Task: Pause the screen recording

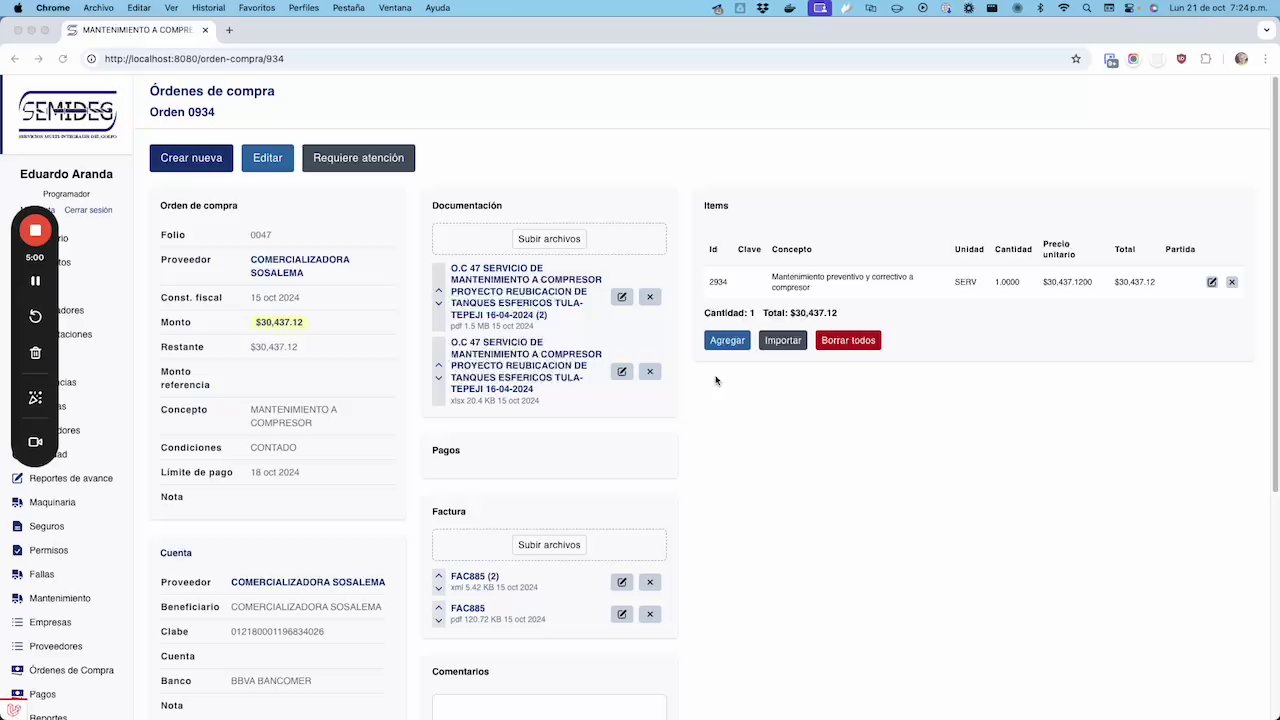Action: [35, 281]
